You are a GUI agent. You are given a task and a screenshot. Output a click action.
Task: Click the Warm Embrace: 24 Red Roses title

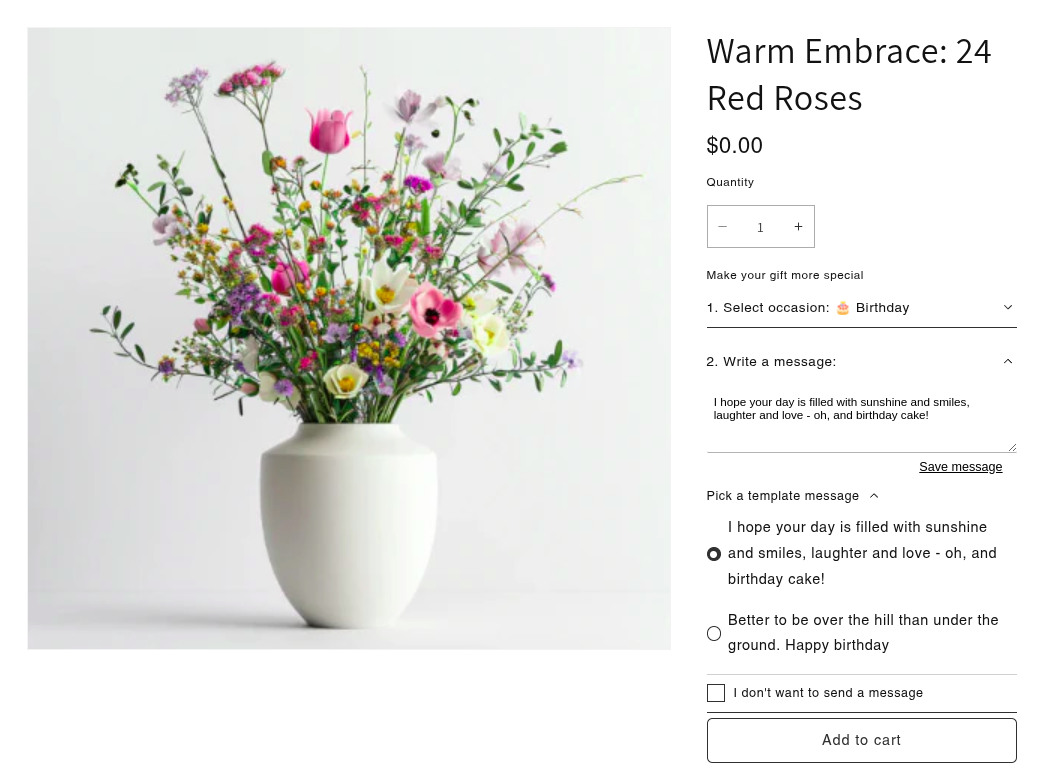[849, 74]
